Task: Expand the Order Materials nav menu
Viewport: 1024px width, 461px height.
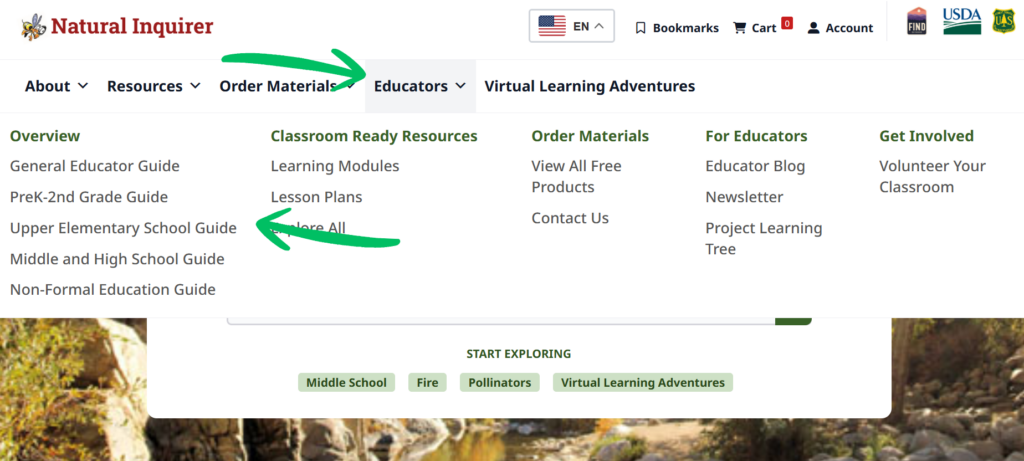Action: tap(287, 86)
